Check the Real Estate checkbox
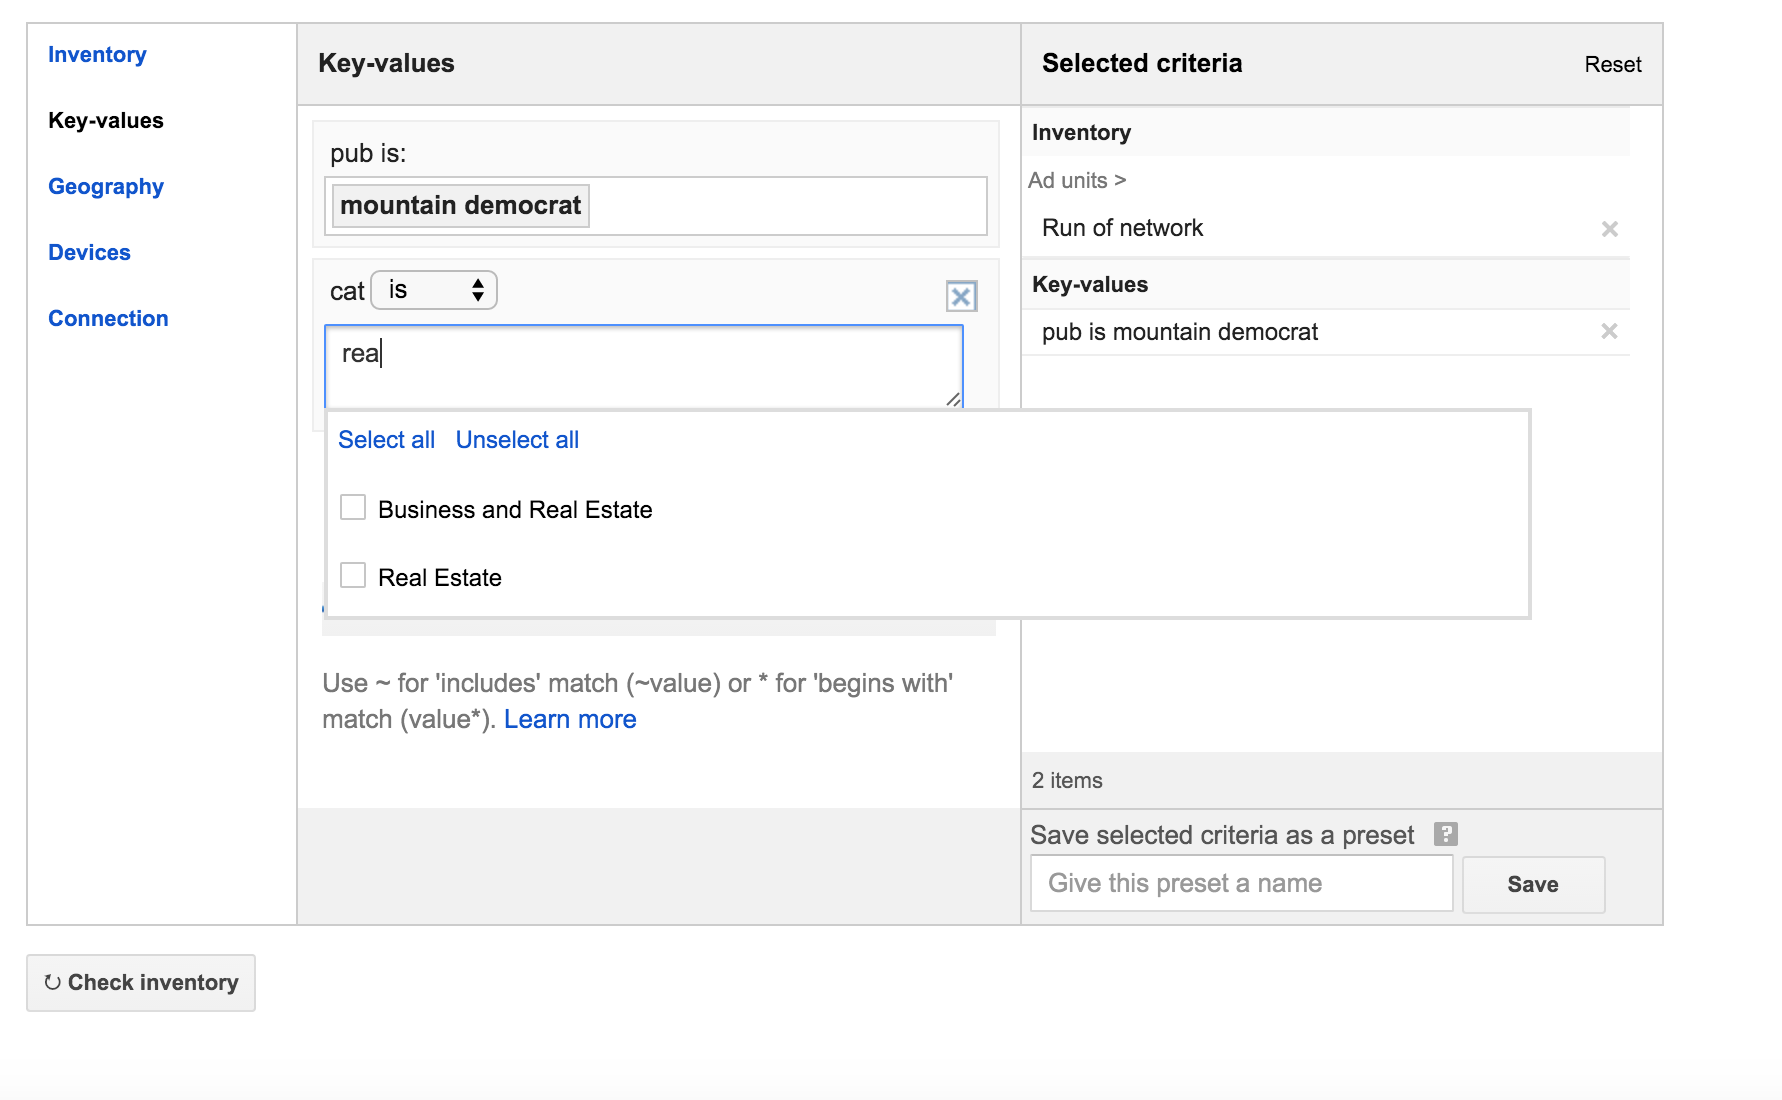The height and width of the screenshot is (1100, 1782). (x=353, y=576)
